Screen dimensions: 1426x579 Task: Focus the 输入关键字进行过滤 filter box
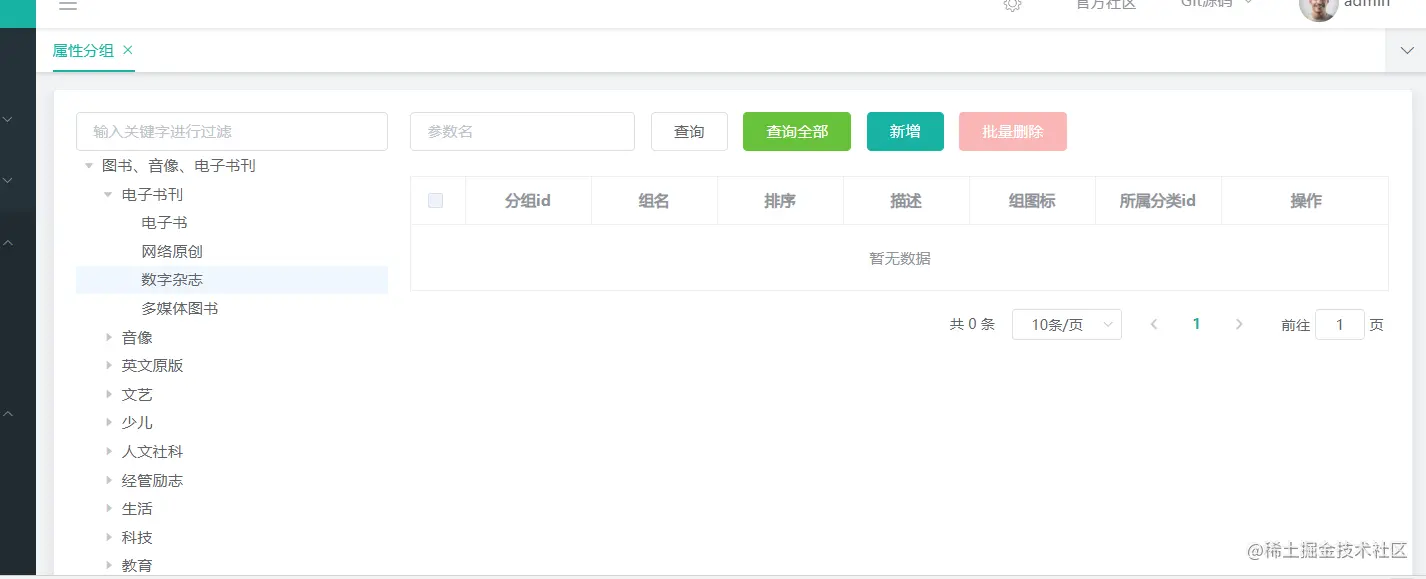point(232,132)
